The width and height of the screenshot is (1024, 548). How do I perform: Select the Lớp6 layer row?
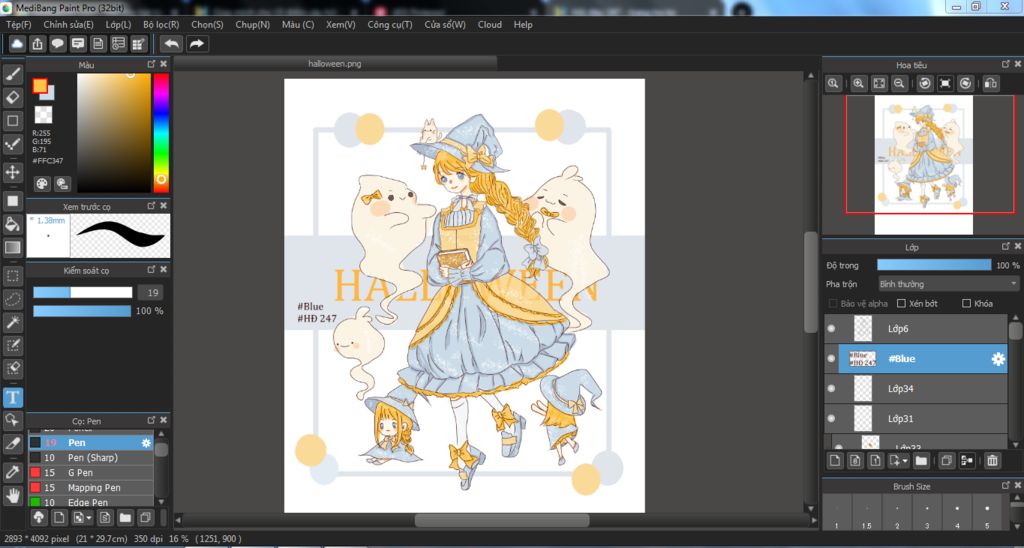tap(916, 329)
